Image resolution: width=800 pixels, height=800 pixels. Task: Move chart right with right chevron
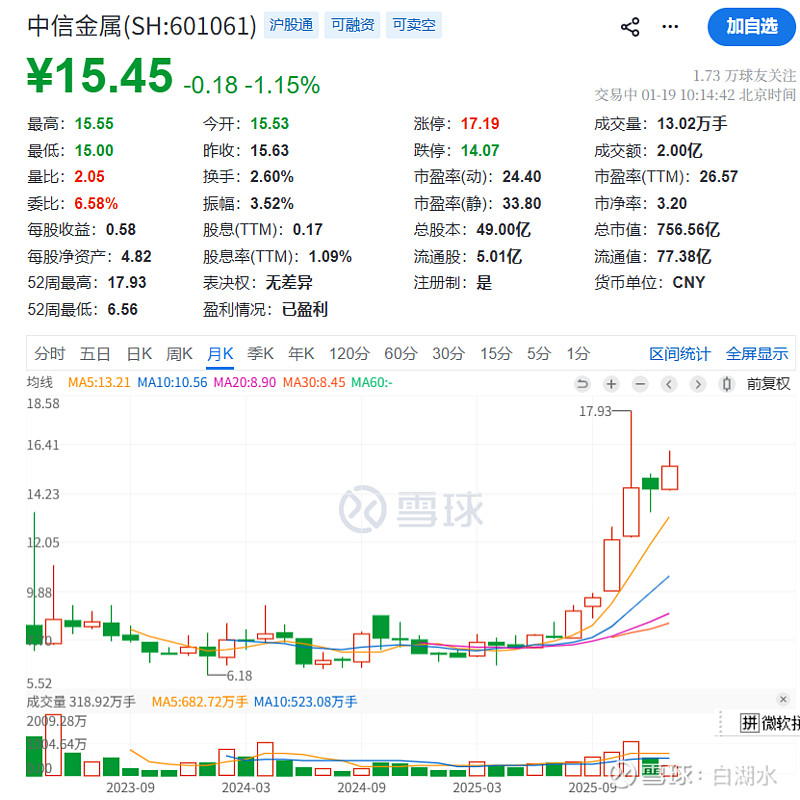(698, 383)
